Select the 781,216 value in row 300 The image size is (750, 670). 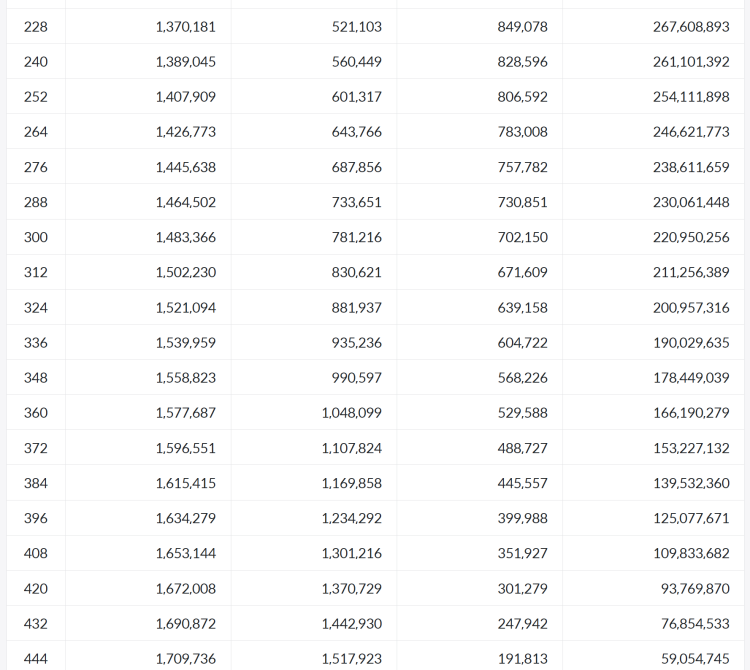357,237
